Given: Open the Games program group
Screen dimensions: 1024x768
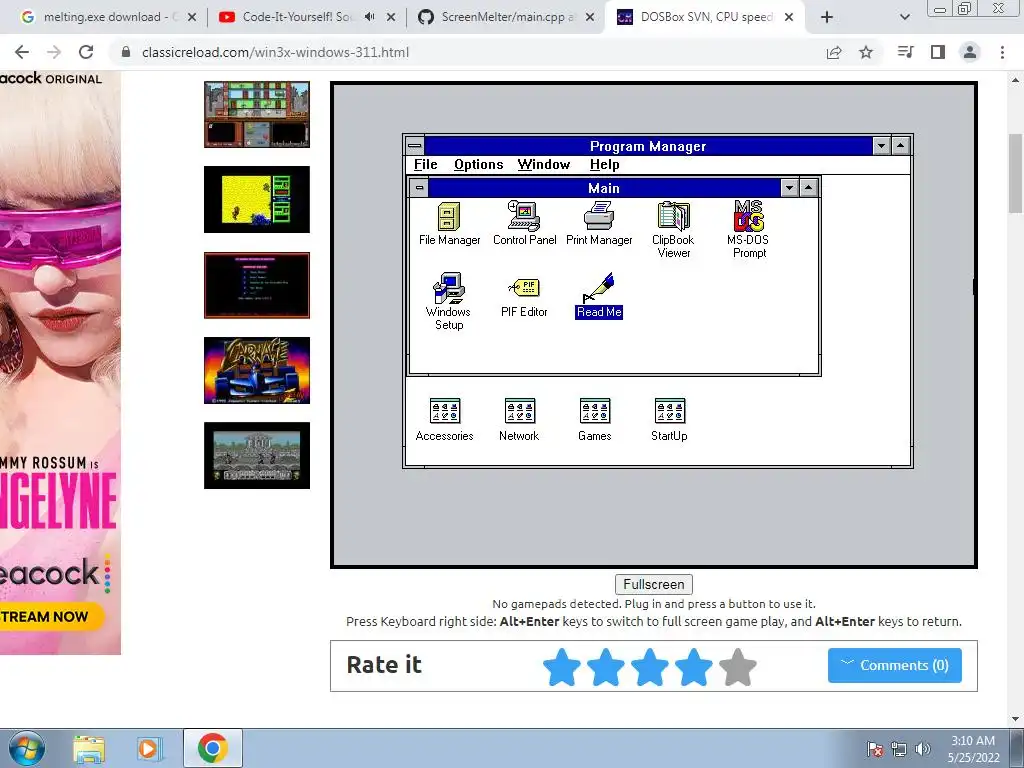Looking at the screenshot, I should click(x=595, y=419).
